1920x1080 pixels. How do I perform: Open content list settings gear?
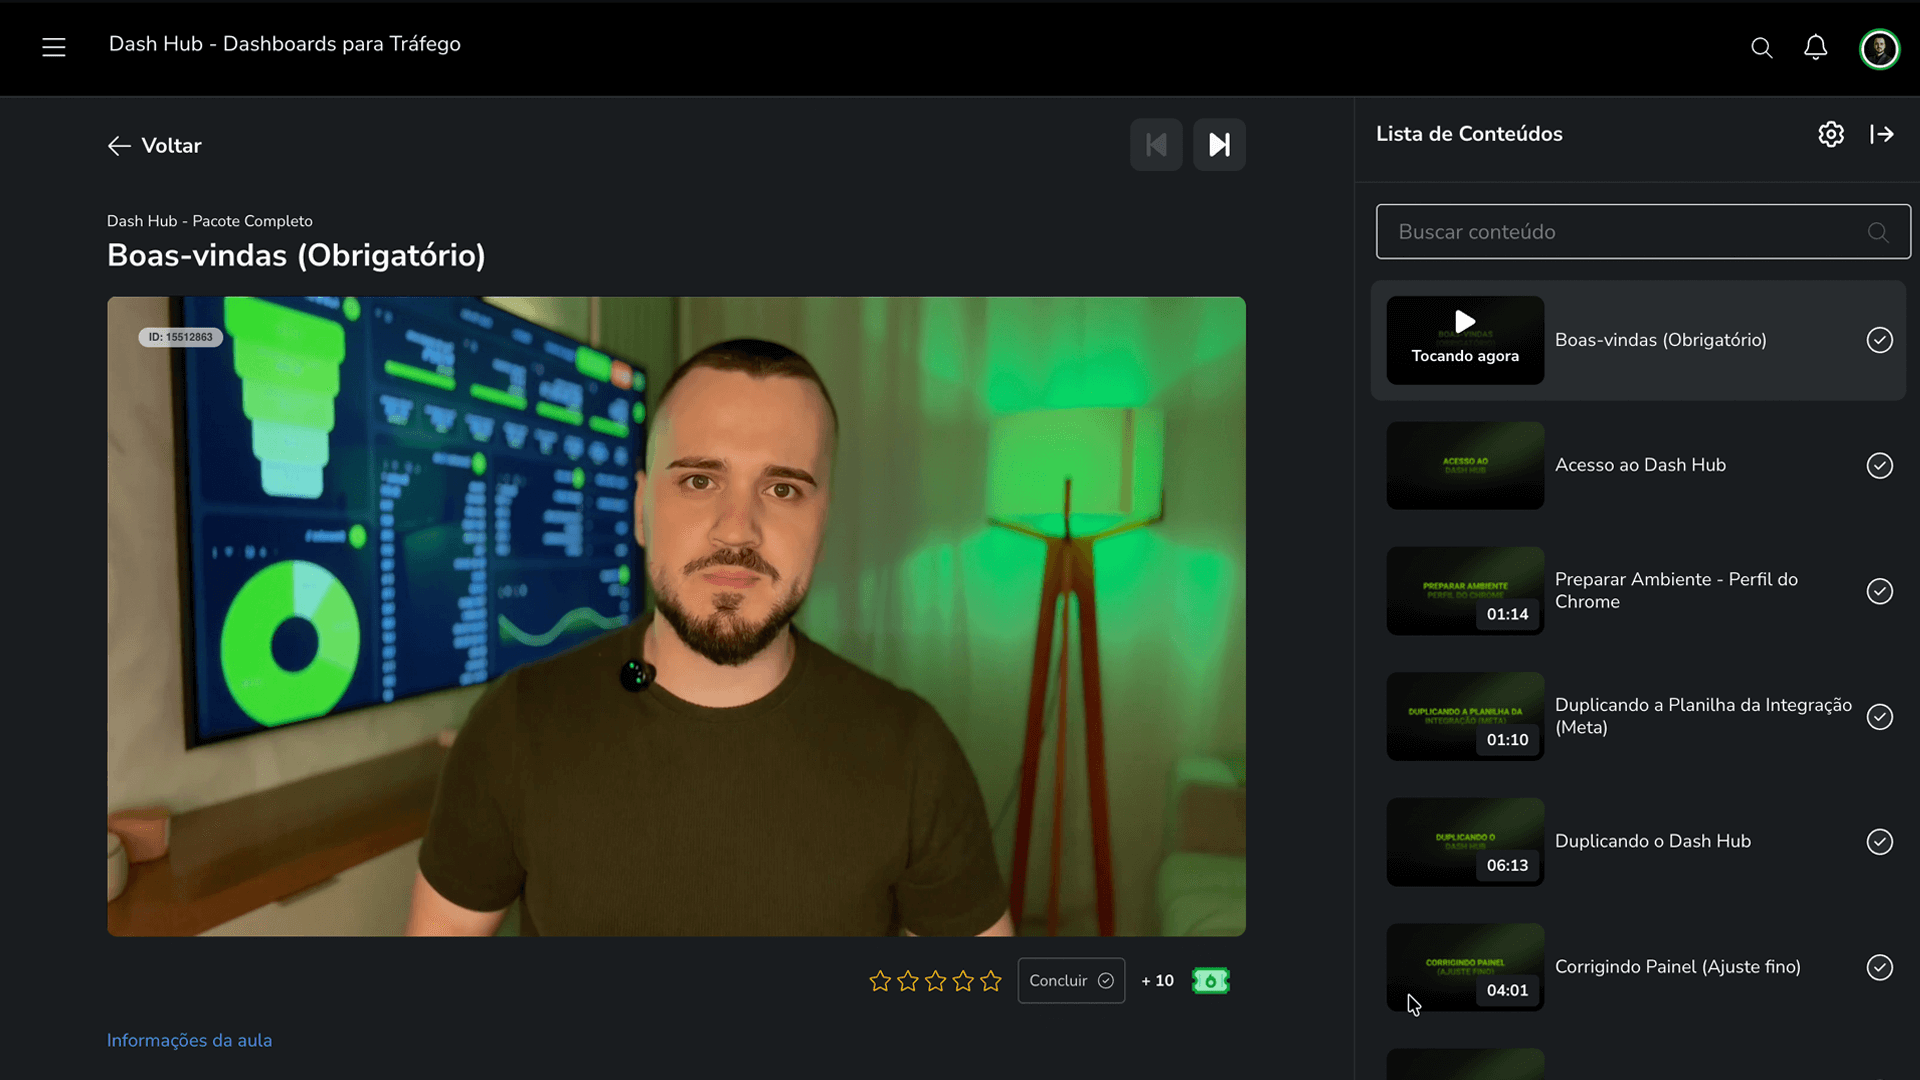[x=1830, y=134]
